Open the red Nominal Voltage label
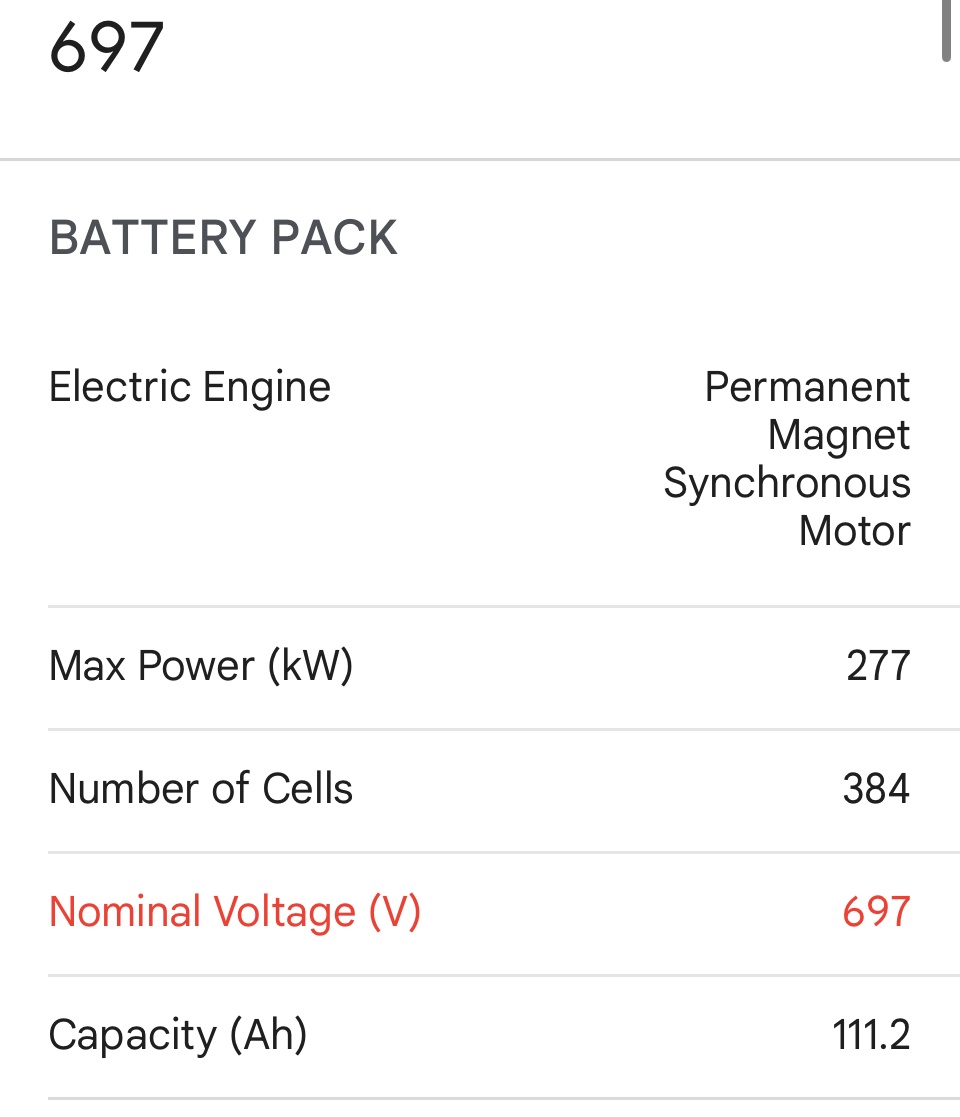 pyautogui.click(x=203, y=912)
